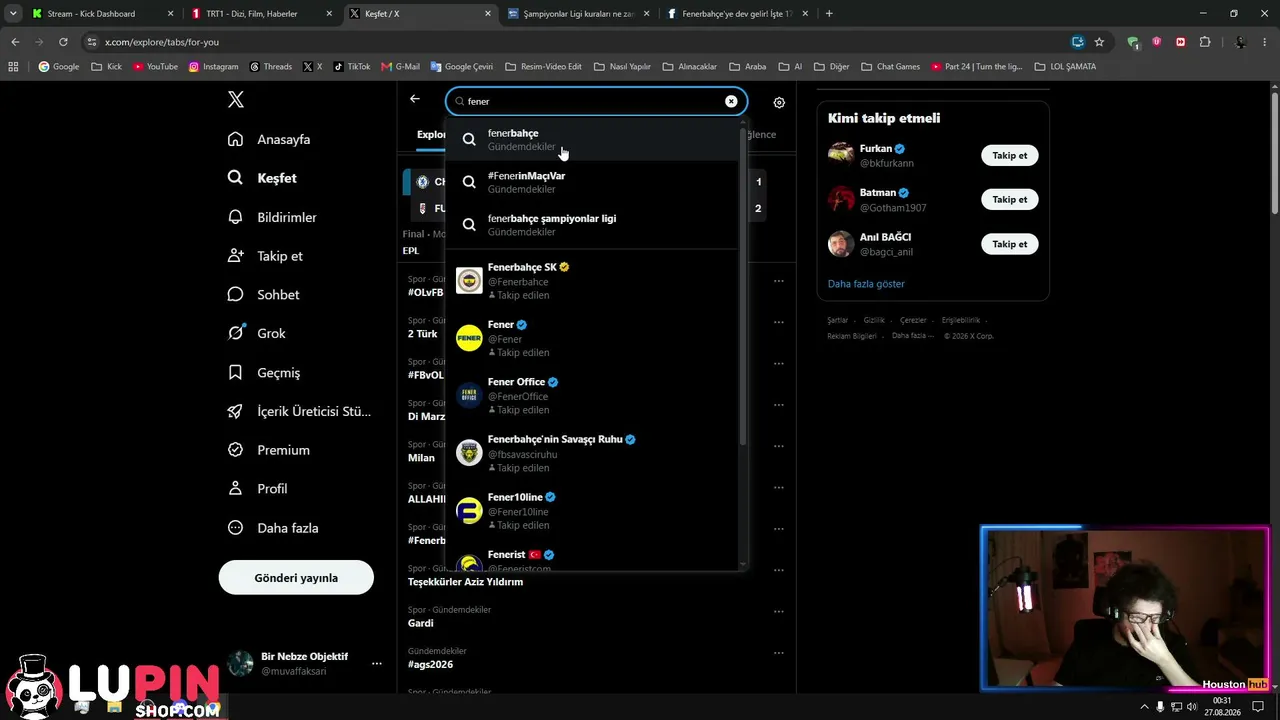This screenshot has width=1280, height=720.
Task: Open Araba bookmarks folder
Action: [748, 67]
